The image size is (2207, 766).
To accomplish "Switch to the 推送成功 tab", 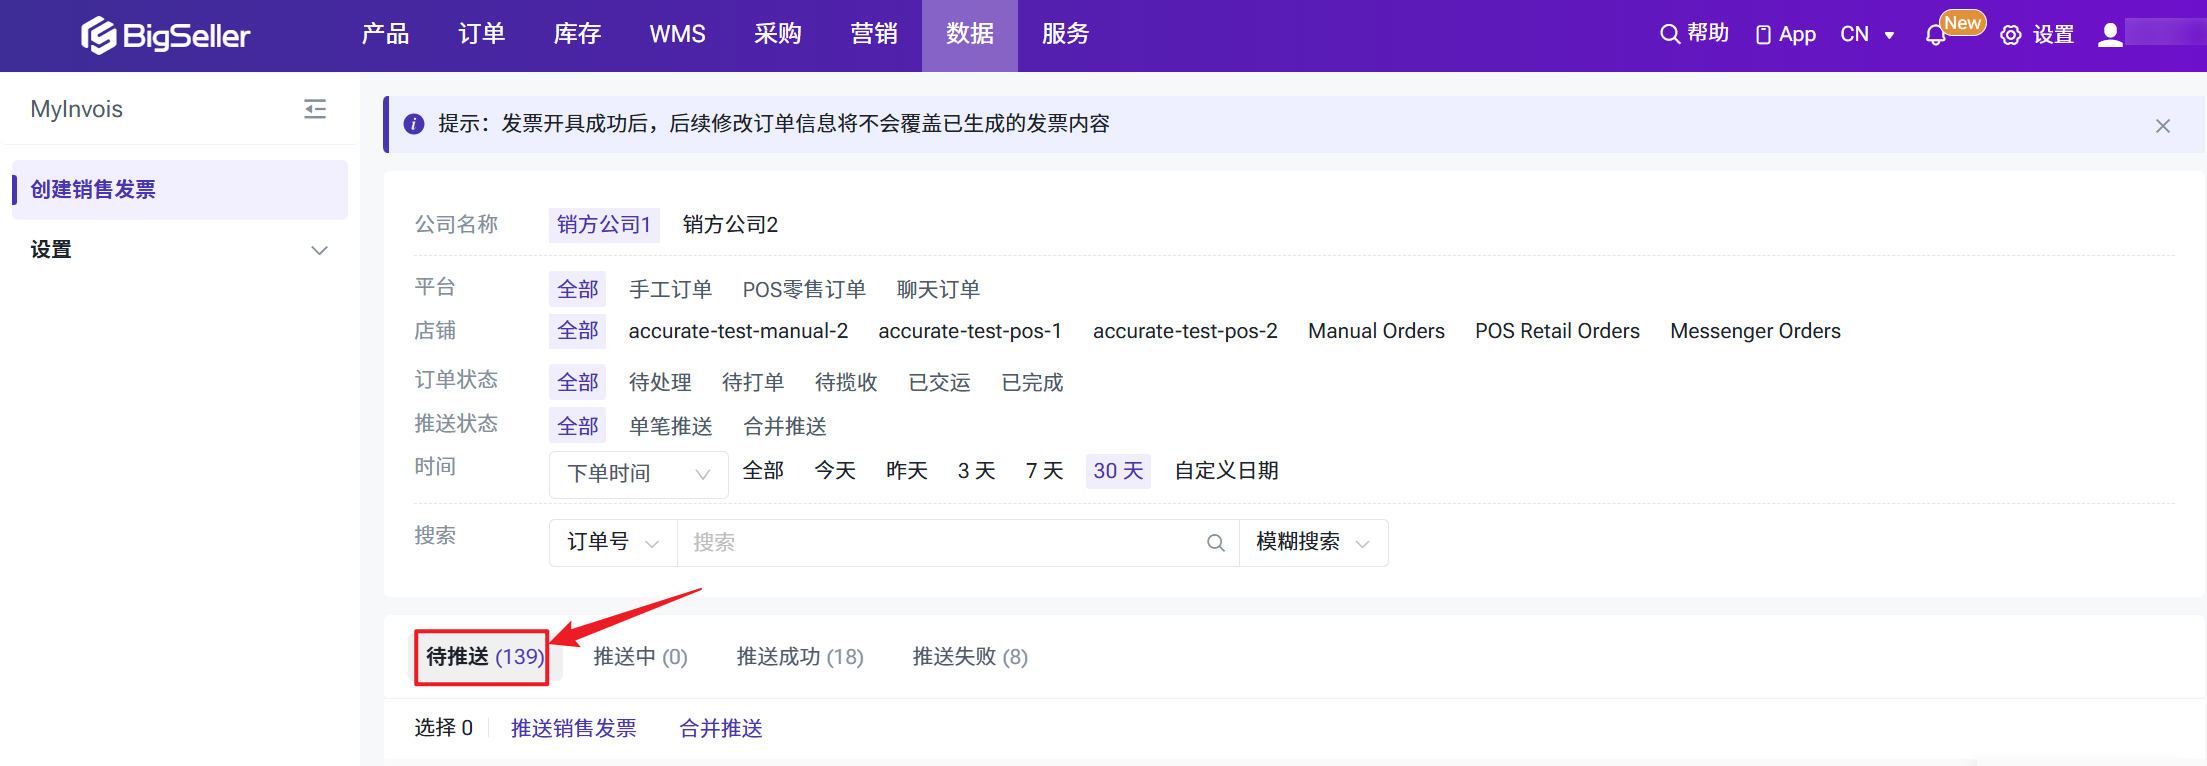I will [799, 657].
